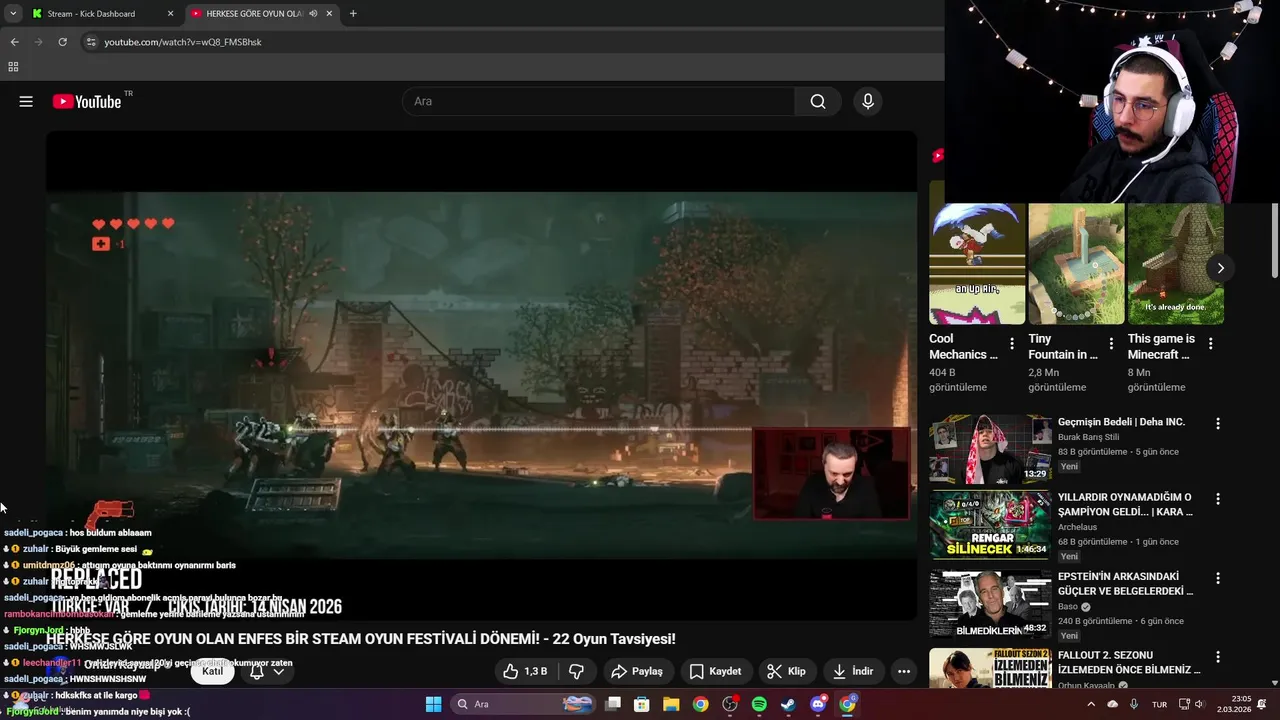Share the video with Paylaş
1280x720 pixels.
tap(637, 671)
